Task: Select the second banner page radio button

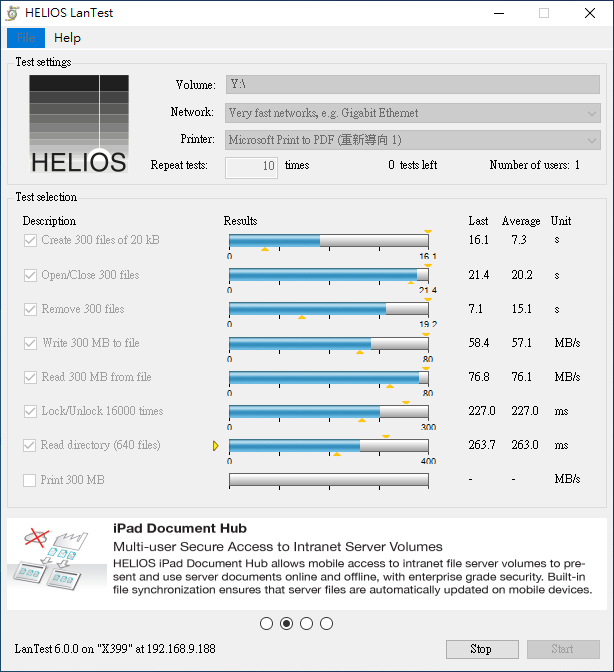Action: pyautogui.click(x=287, y=624)
